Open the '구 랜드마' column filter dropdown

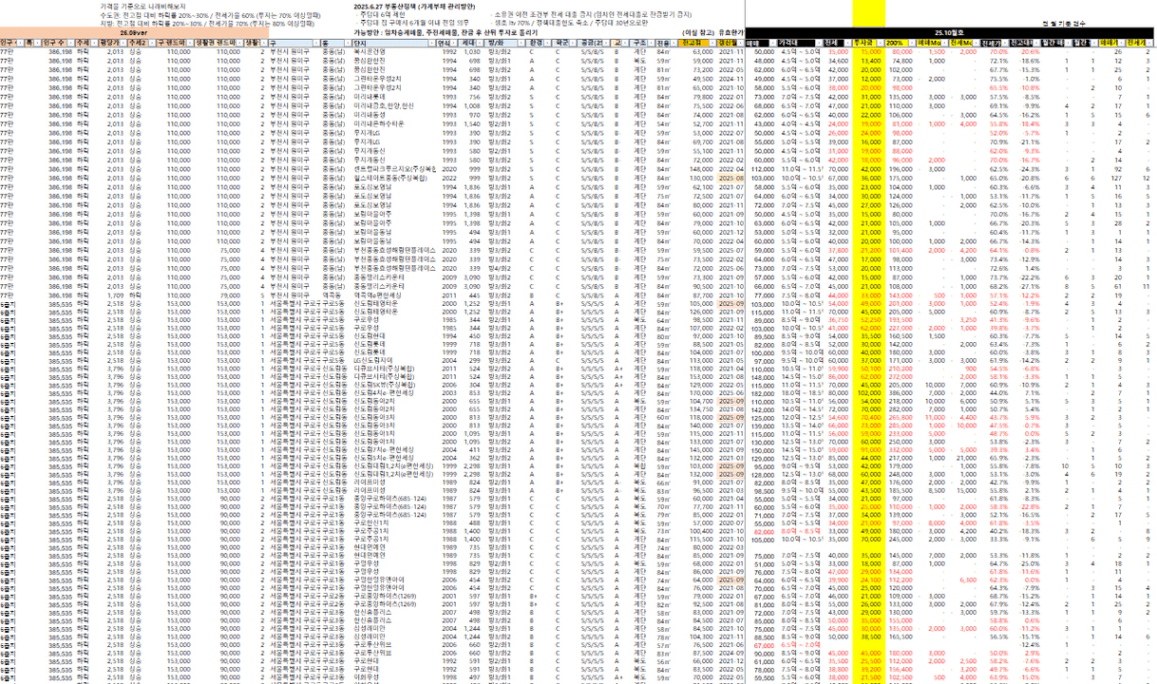coord(190,43)
